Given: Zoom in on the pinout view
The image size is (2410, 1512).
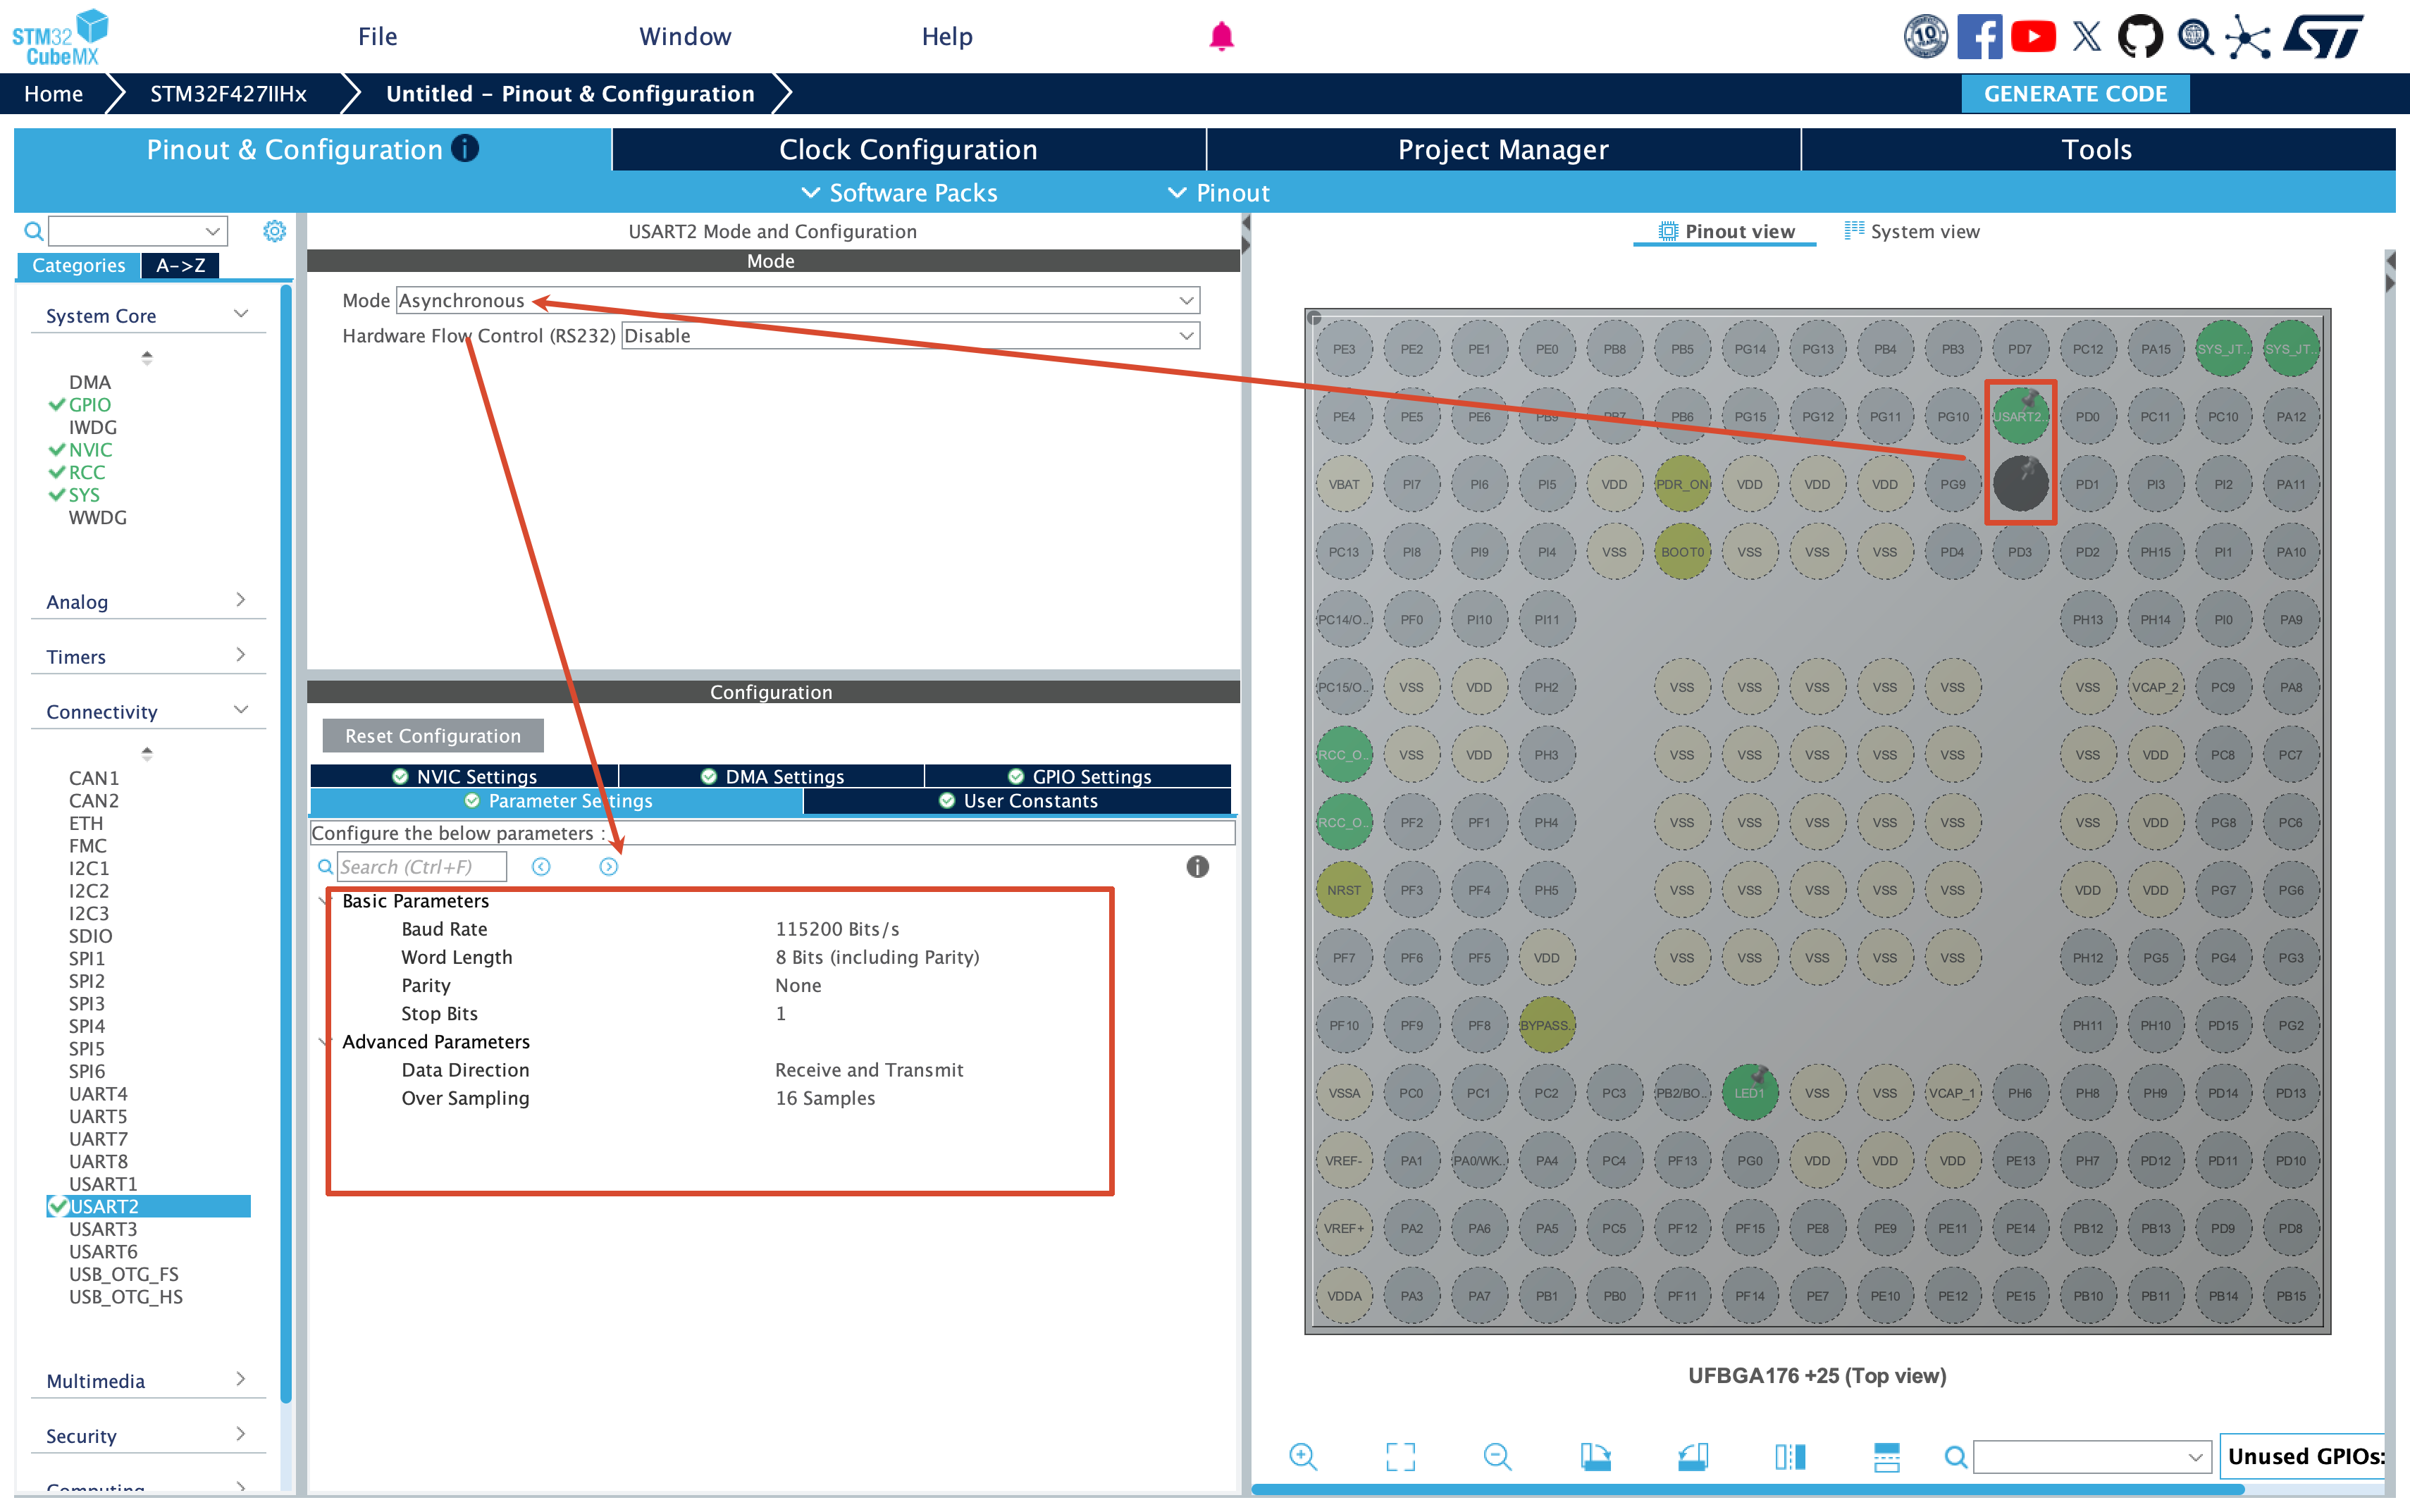Looking at the screenshot, I should (x=1303, y=1457).
